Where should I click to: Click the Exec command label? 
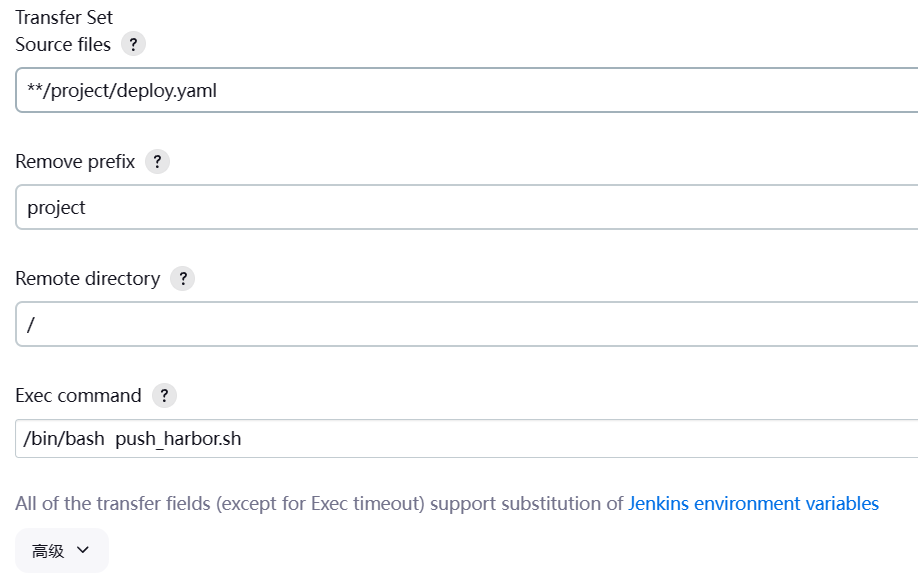[x=78, y=395]
